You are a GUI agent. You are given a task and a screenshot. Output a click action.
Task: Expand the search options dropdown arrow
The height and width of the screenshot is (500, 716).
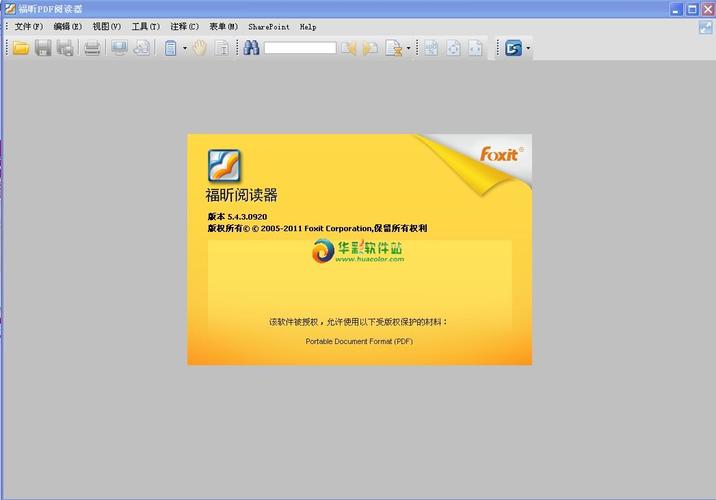(408, 48)
